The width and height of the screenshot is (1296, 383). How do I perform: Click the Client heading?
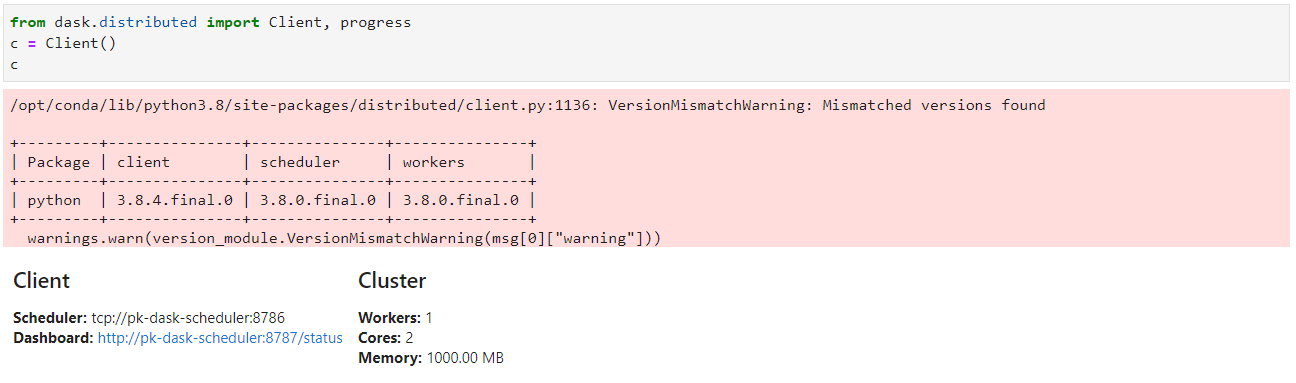pos(42,281)
